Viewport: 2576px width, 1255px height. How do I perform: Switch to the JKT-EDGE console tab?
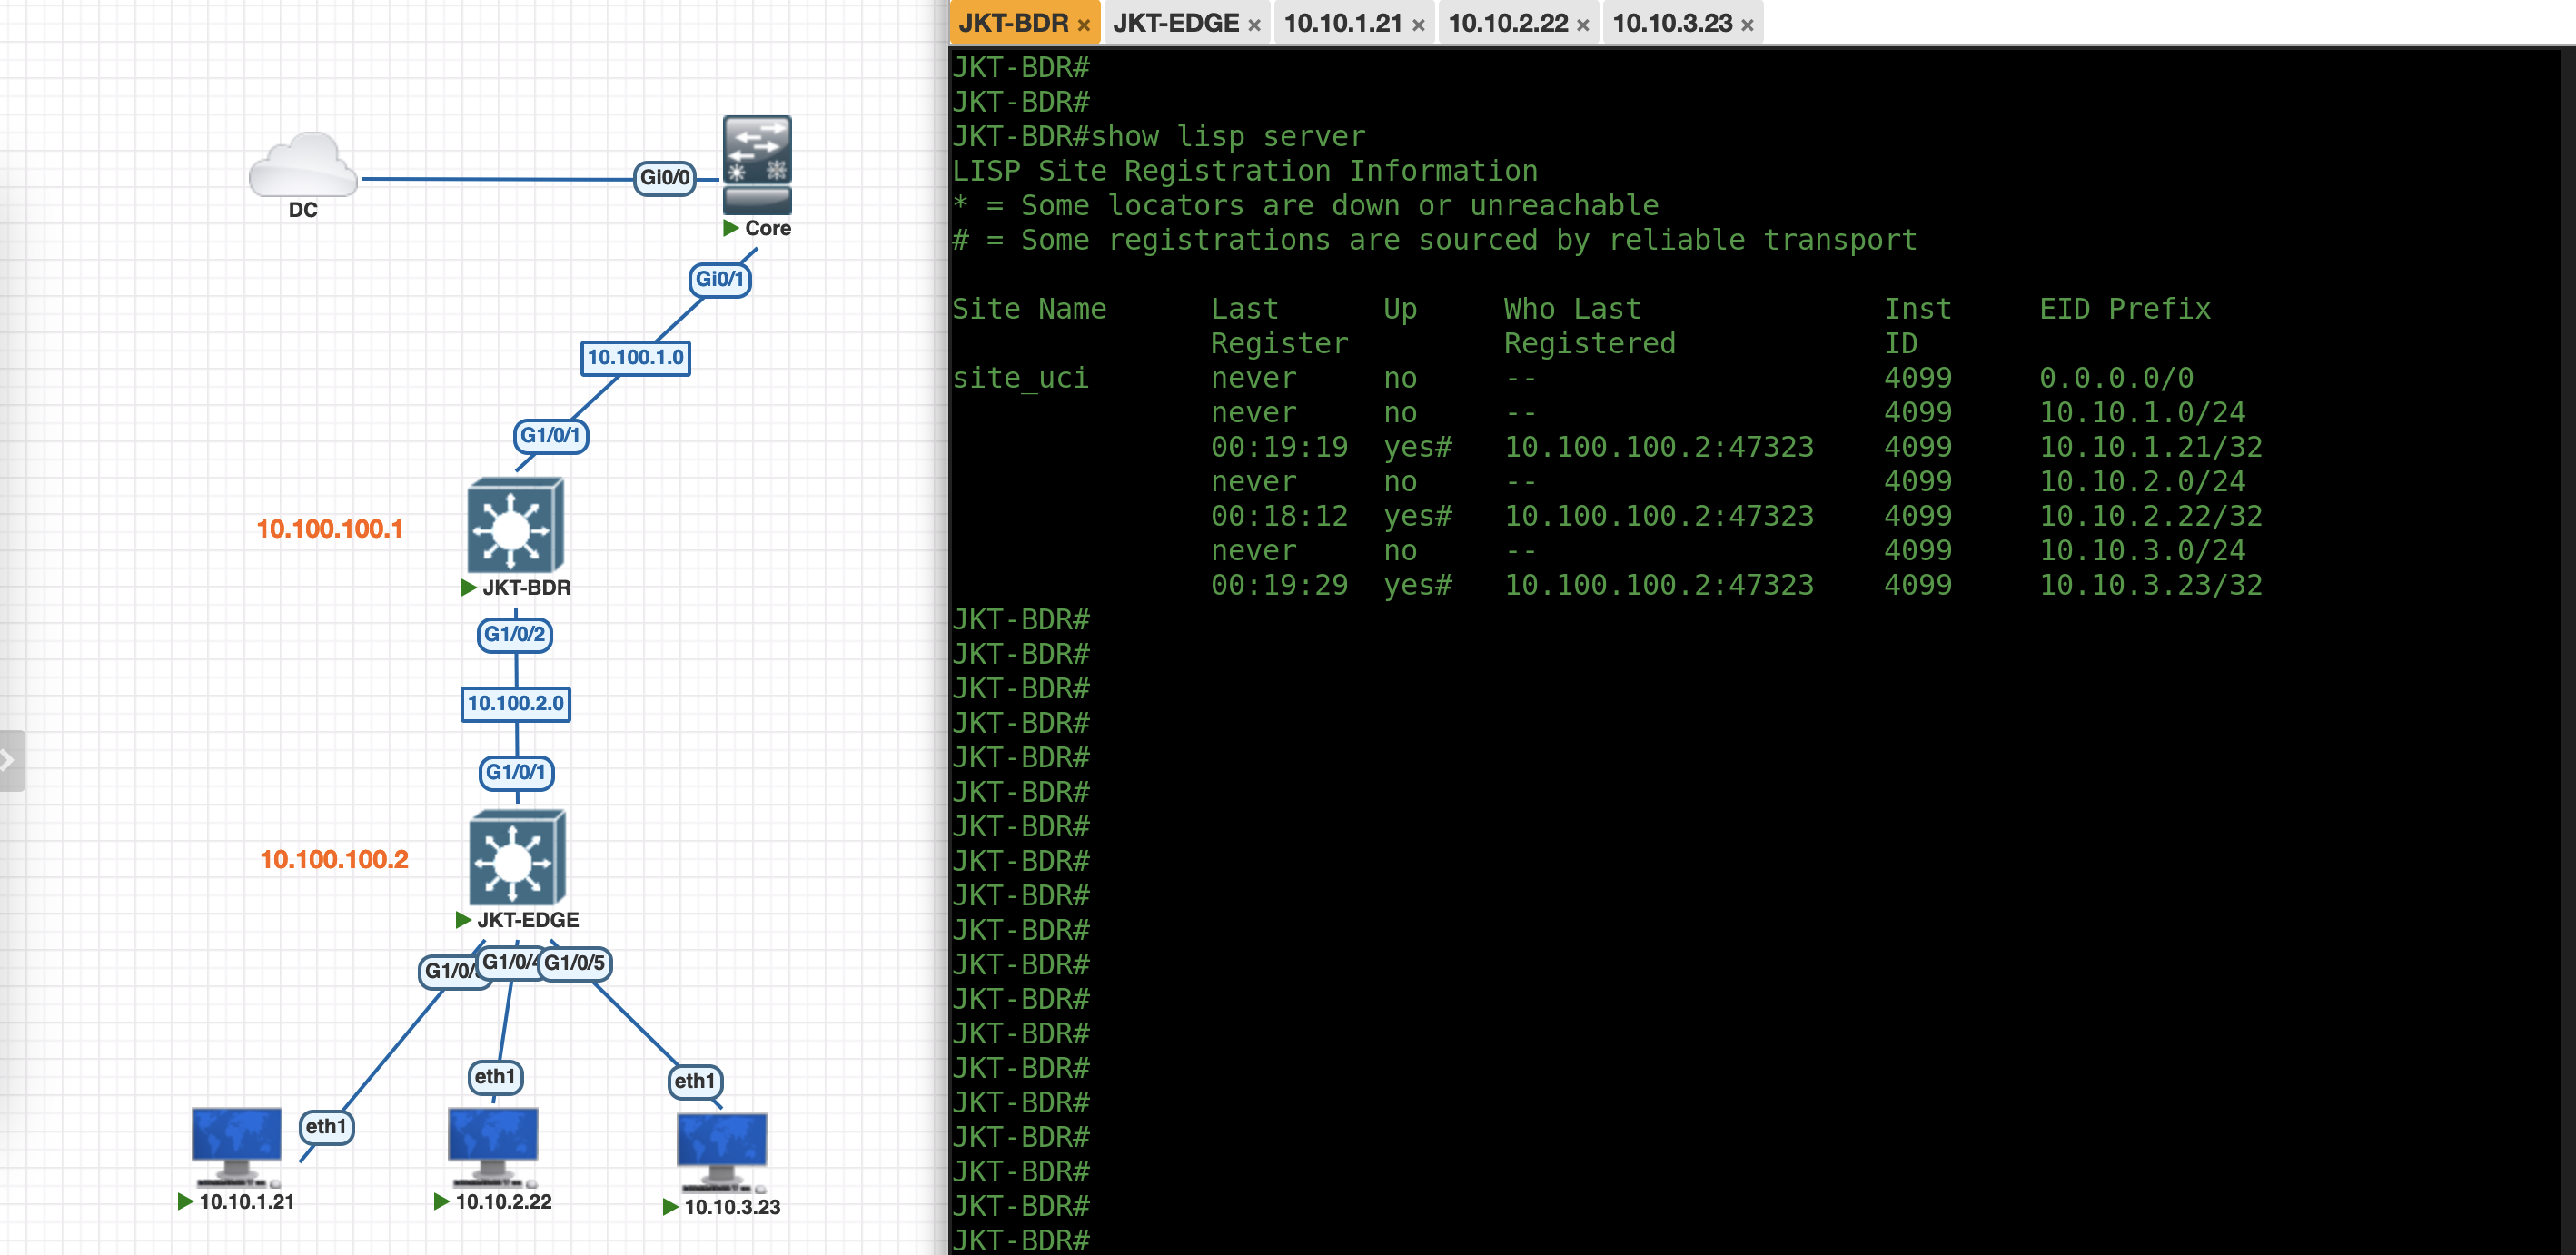(x=1175, y=23)
